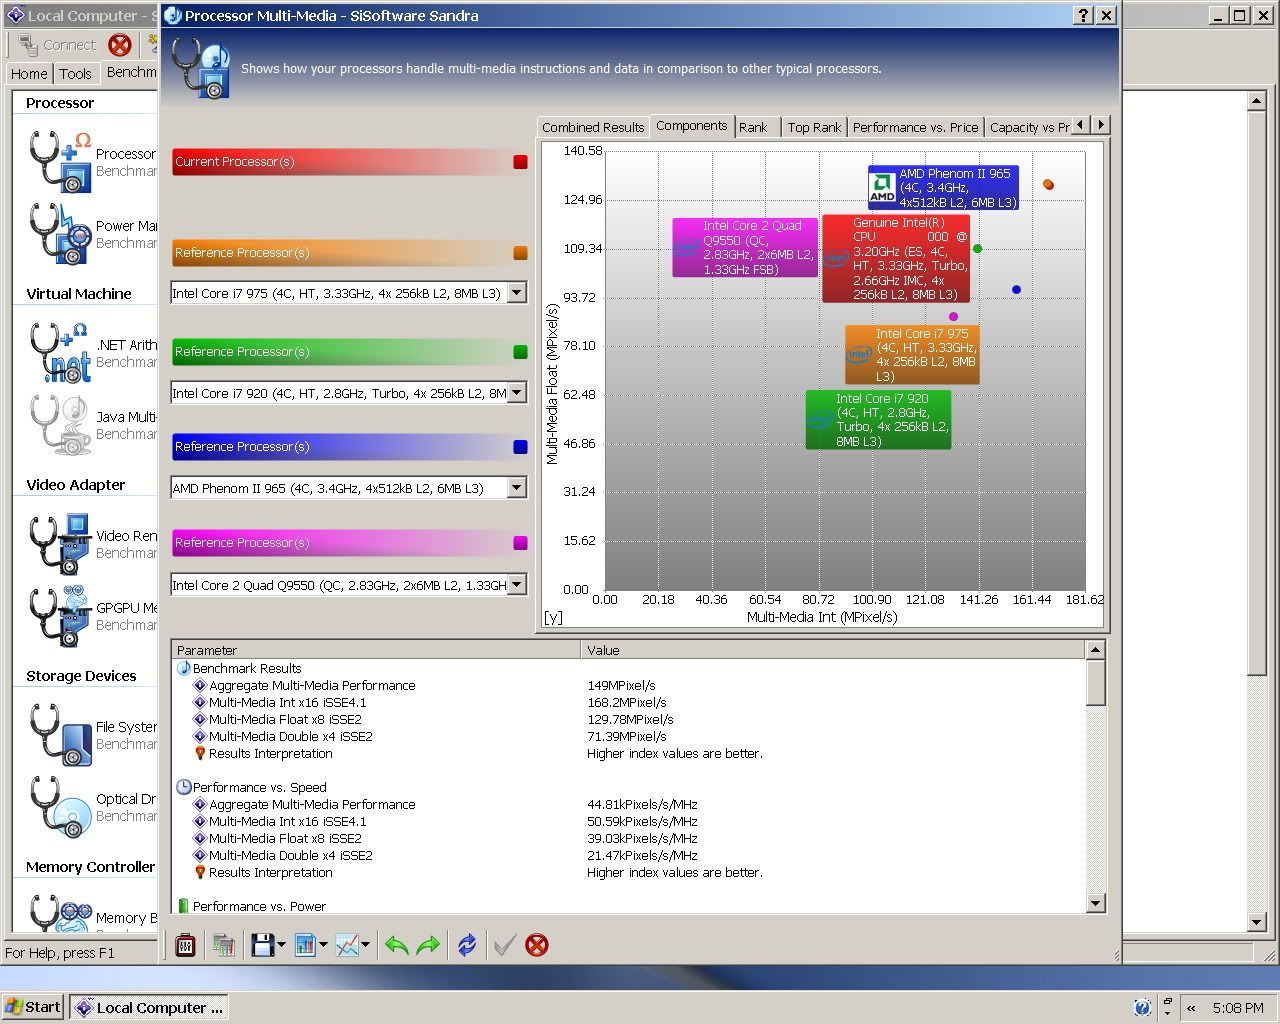The height and width of the screenshot is (1024, 1280).
Task: Open the AMD Phenom II 965 reference dropdown
Action: pyautogui.click(x=516, y=488)
